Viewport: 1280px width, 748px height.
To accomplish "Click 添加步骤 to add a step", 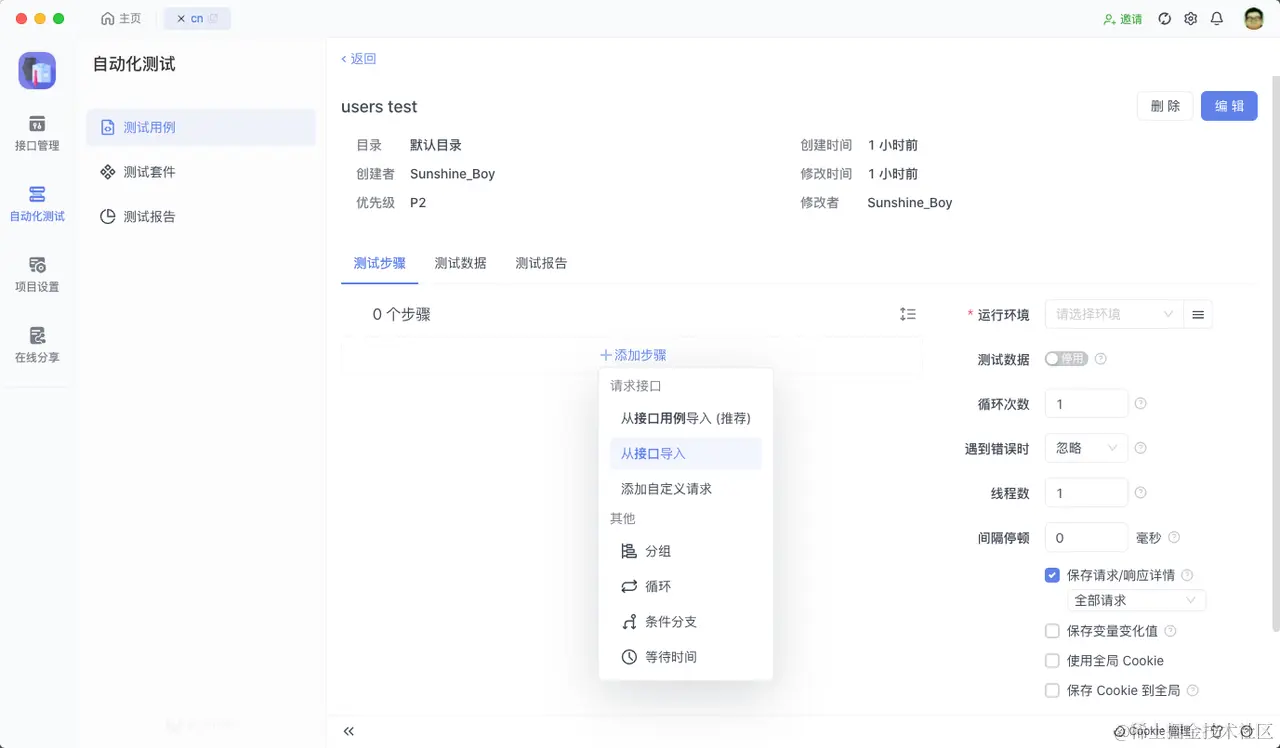I will tap(633, 355).
